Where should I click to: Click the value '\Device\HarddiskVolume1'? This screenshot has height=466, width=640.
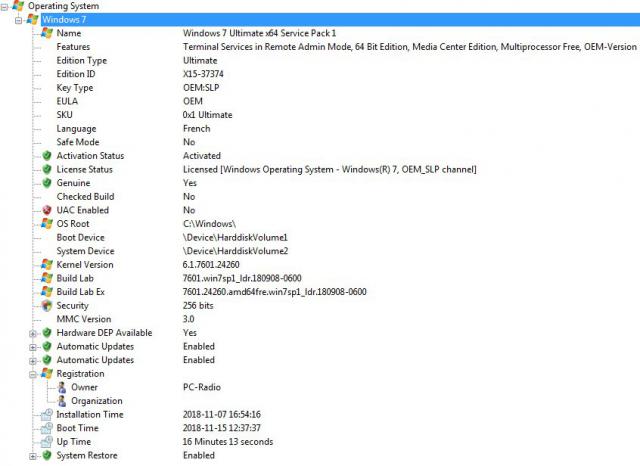click(235, 237)
